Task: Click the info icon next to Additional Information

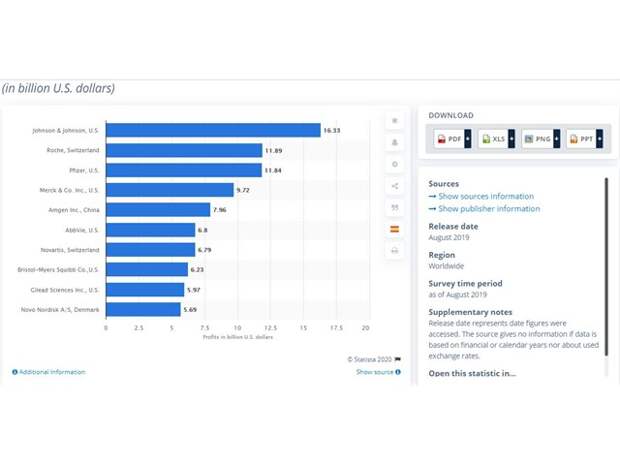Action: tap(15, 372)
